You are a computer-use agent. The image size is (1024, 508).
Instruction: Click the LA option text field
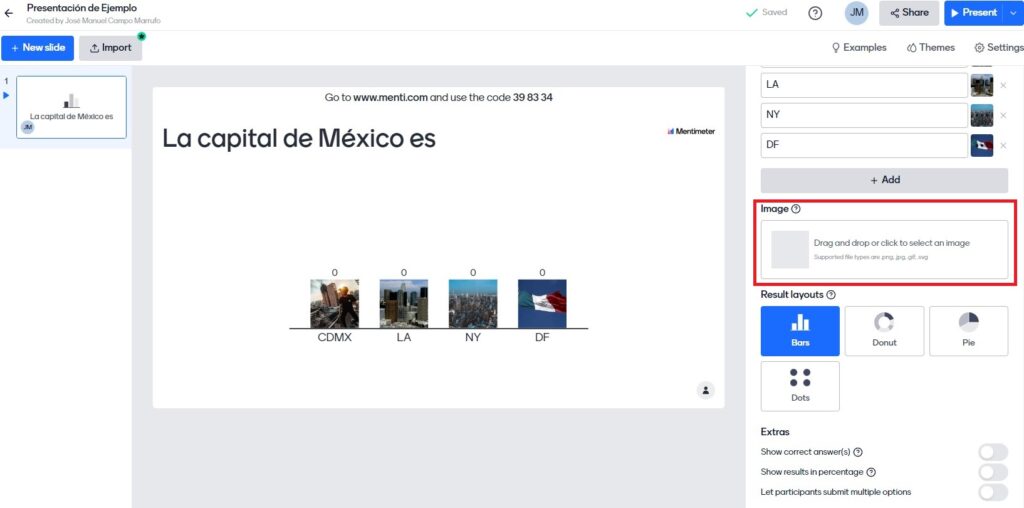(863, 85)
